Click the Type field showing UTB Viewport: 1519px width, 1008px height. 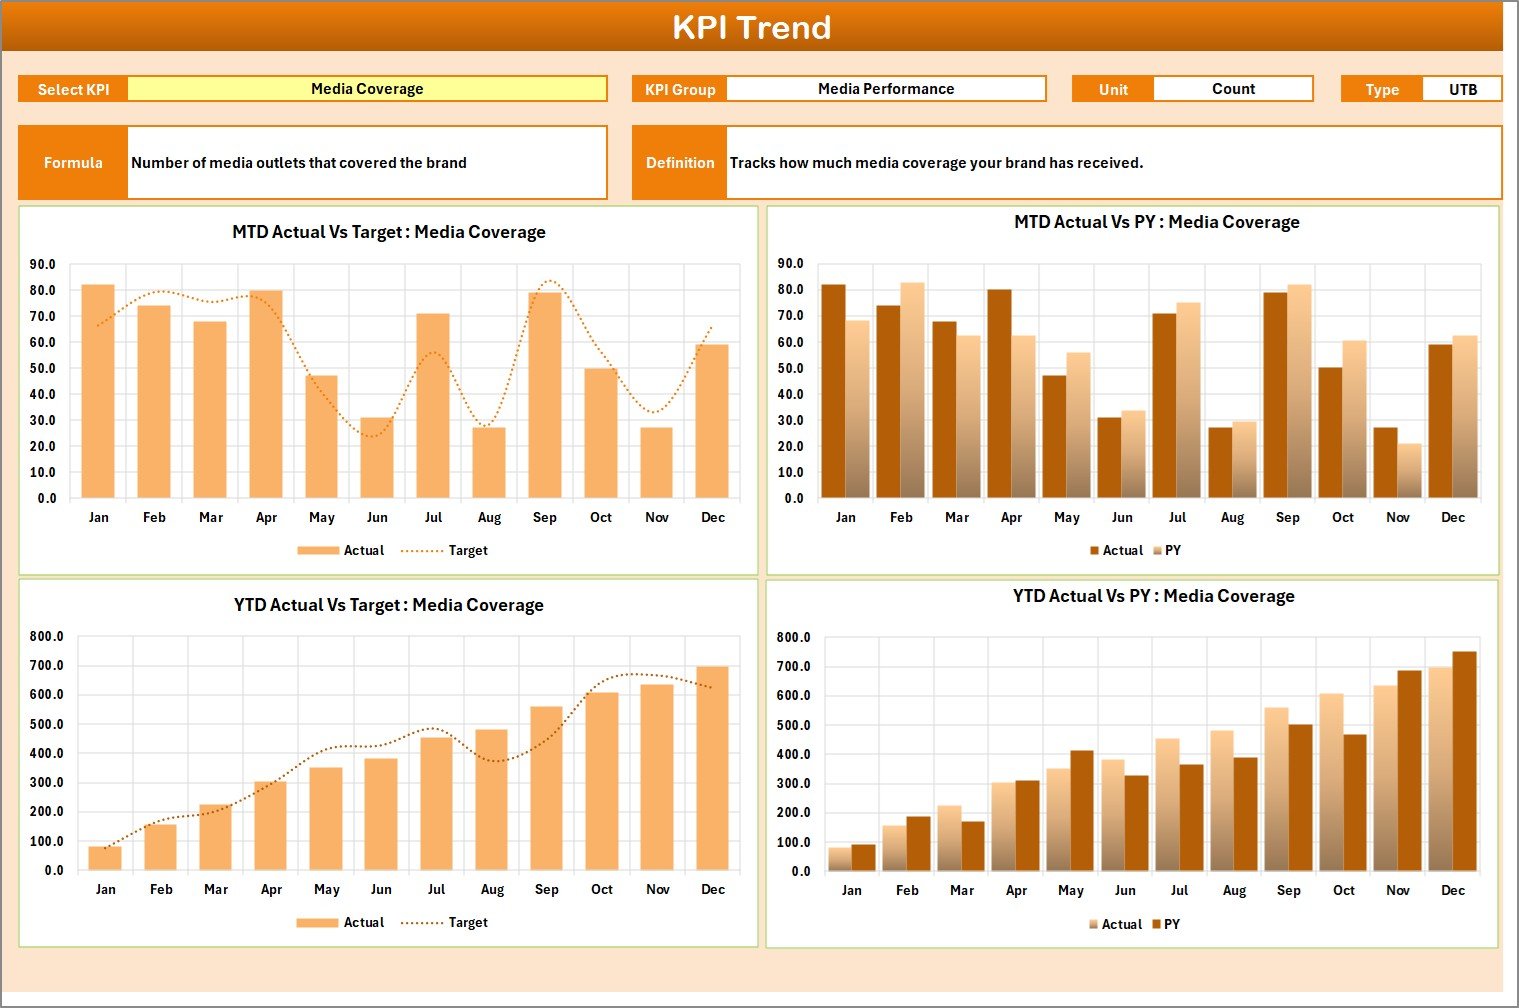pyautogui.click(x=1462, y=88)
